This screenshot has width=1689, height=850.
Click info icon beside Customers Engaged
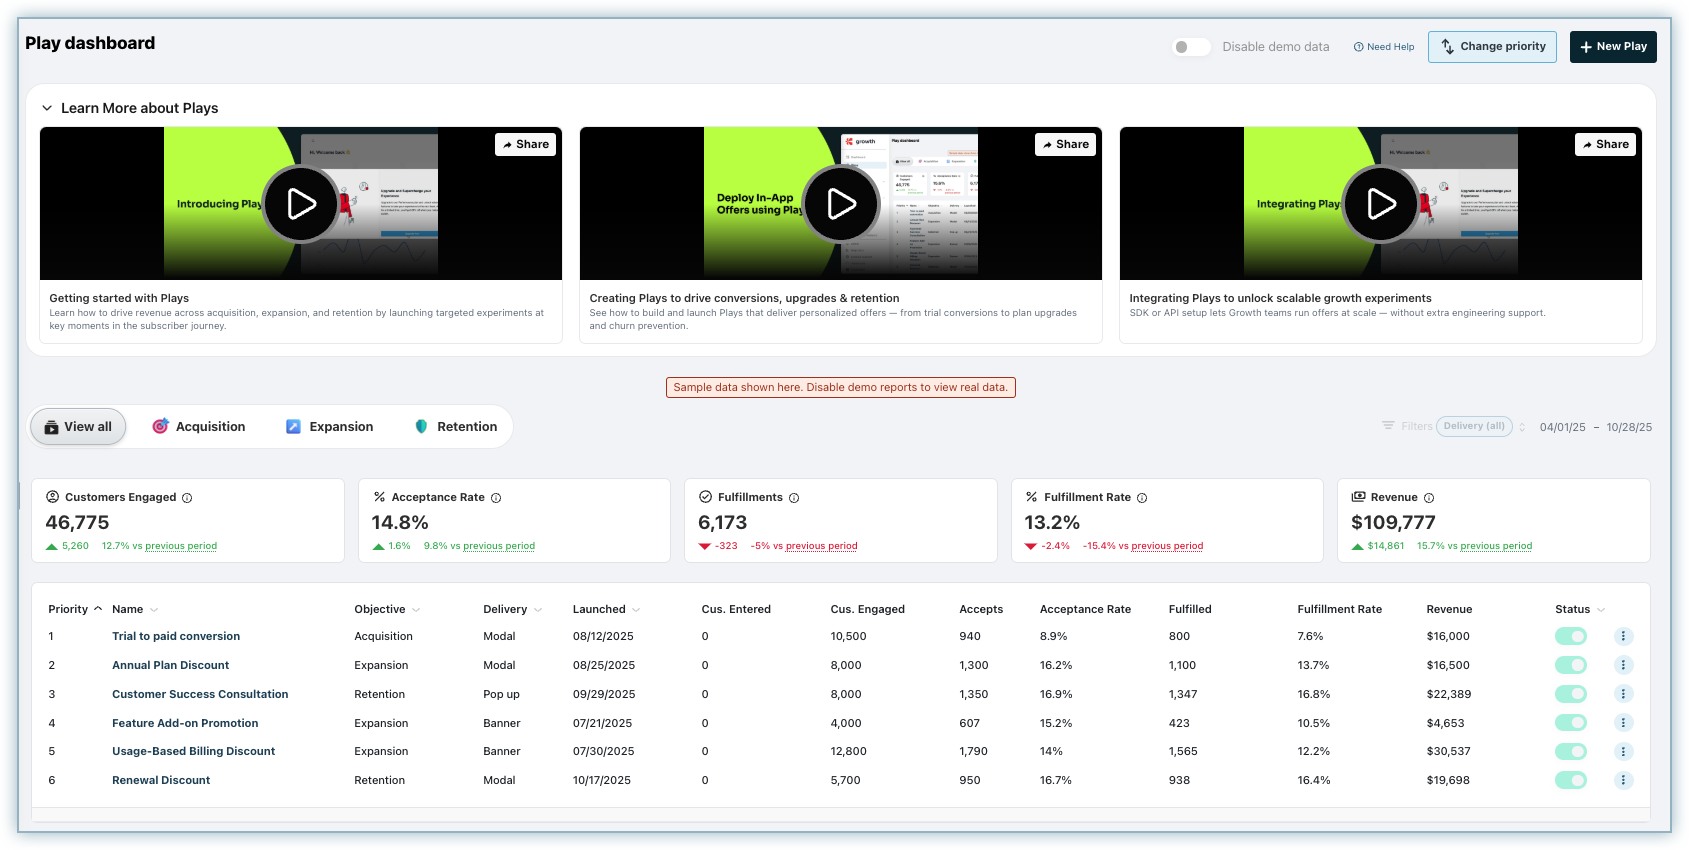[x=187, y=498]
